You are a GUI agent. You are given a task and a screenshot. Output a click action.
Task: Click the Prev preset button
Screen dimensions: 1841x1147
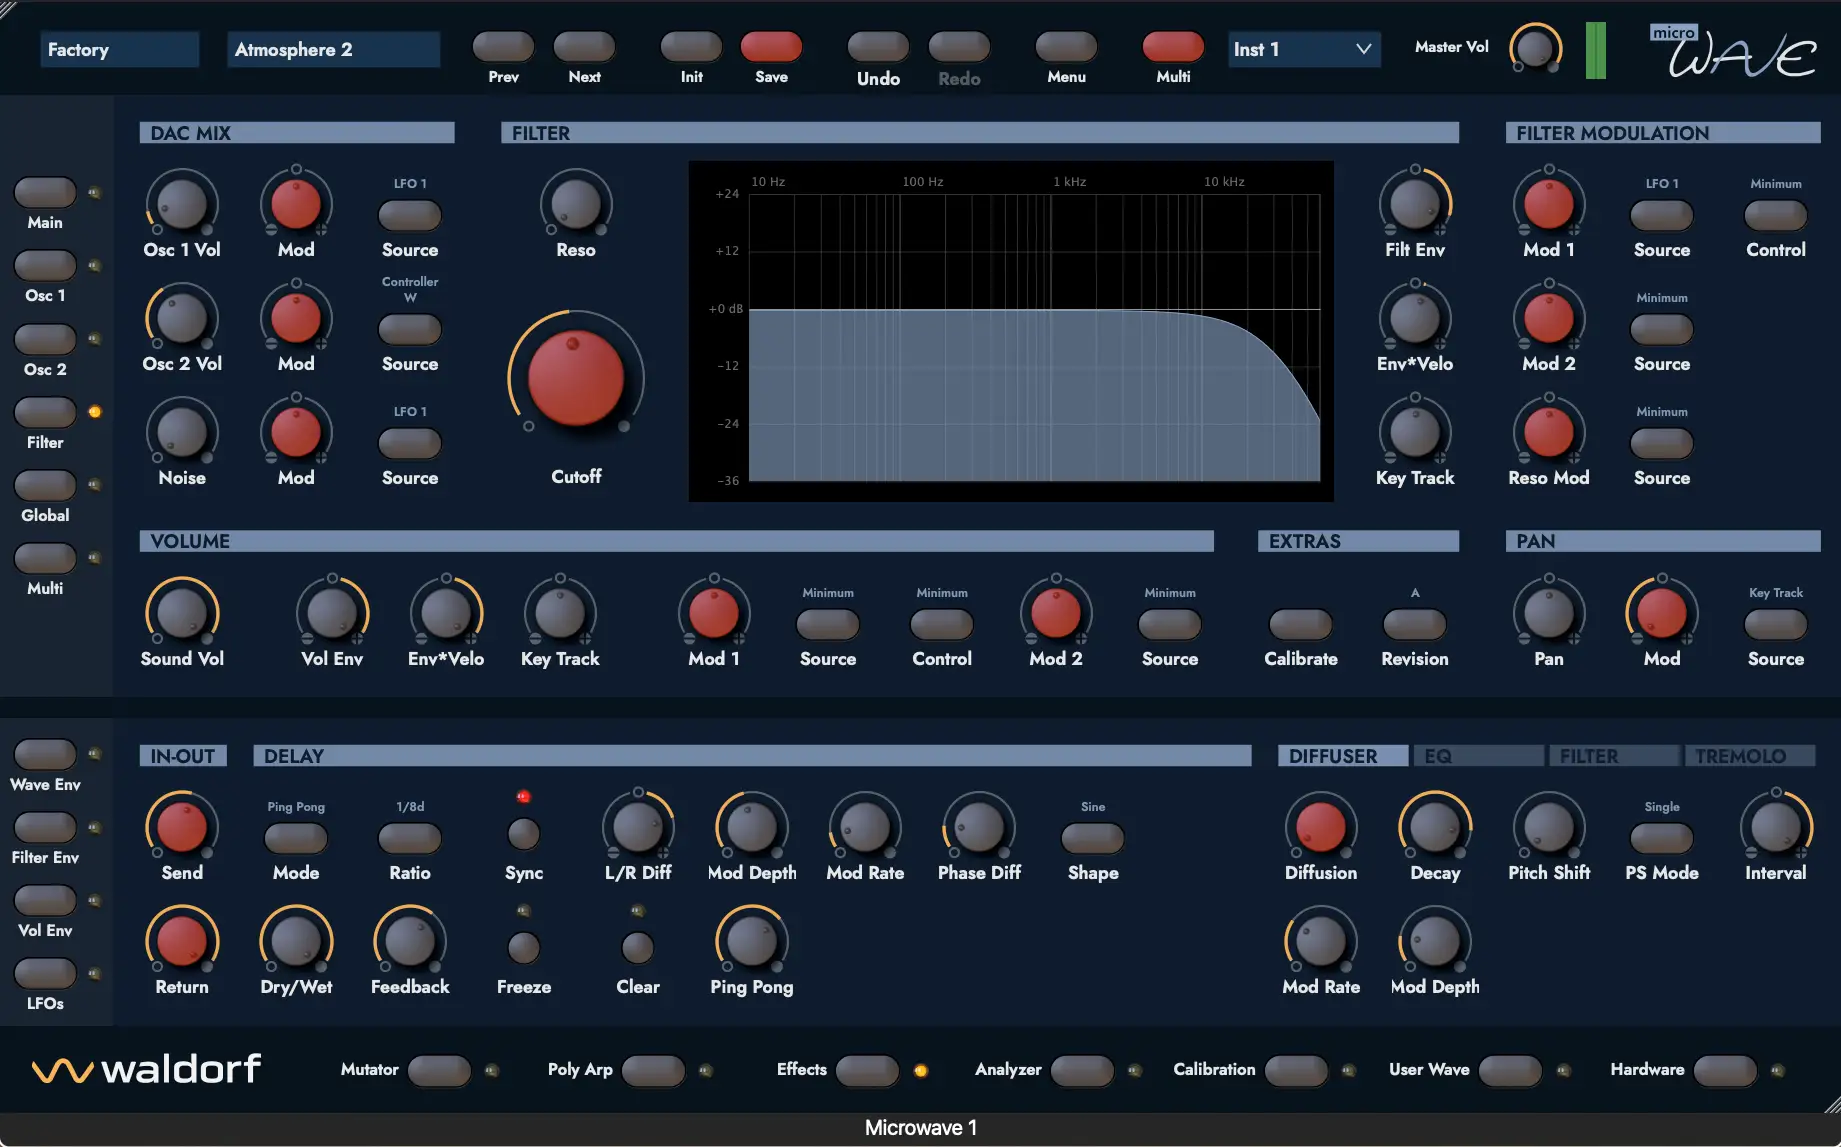[x=503, y=46]
